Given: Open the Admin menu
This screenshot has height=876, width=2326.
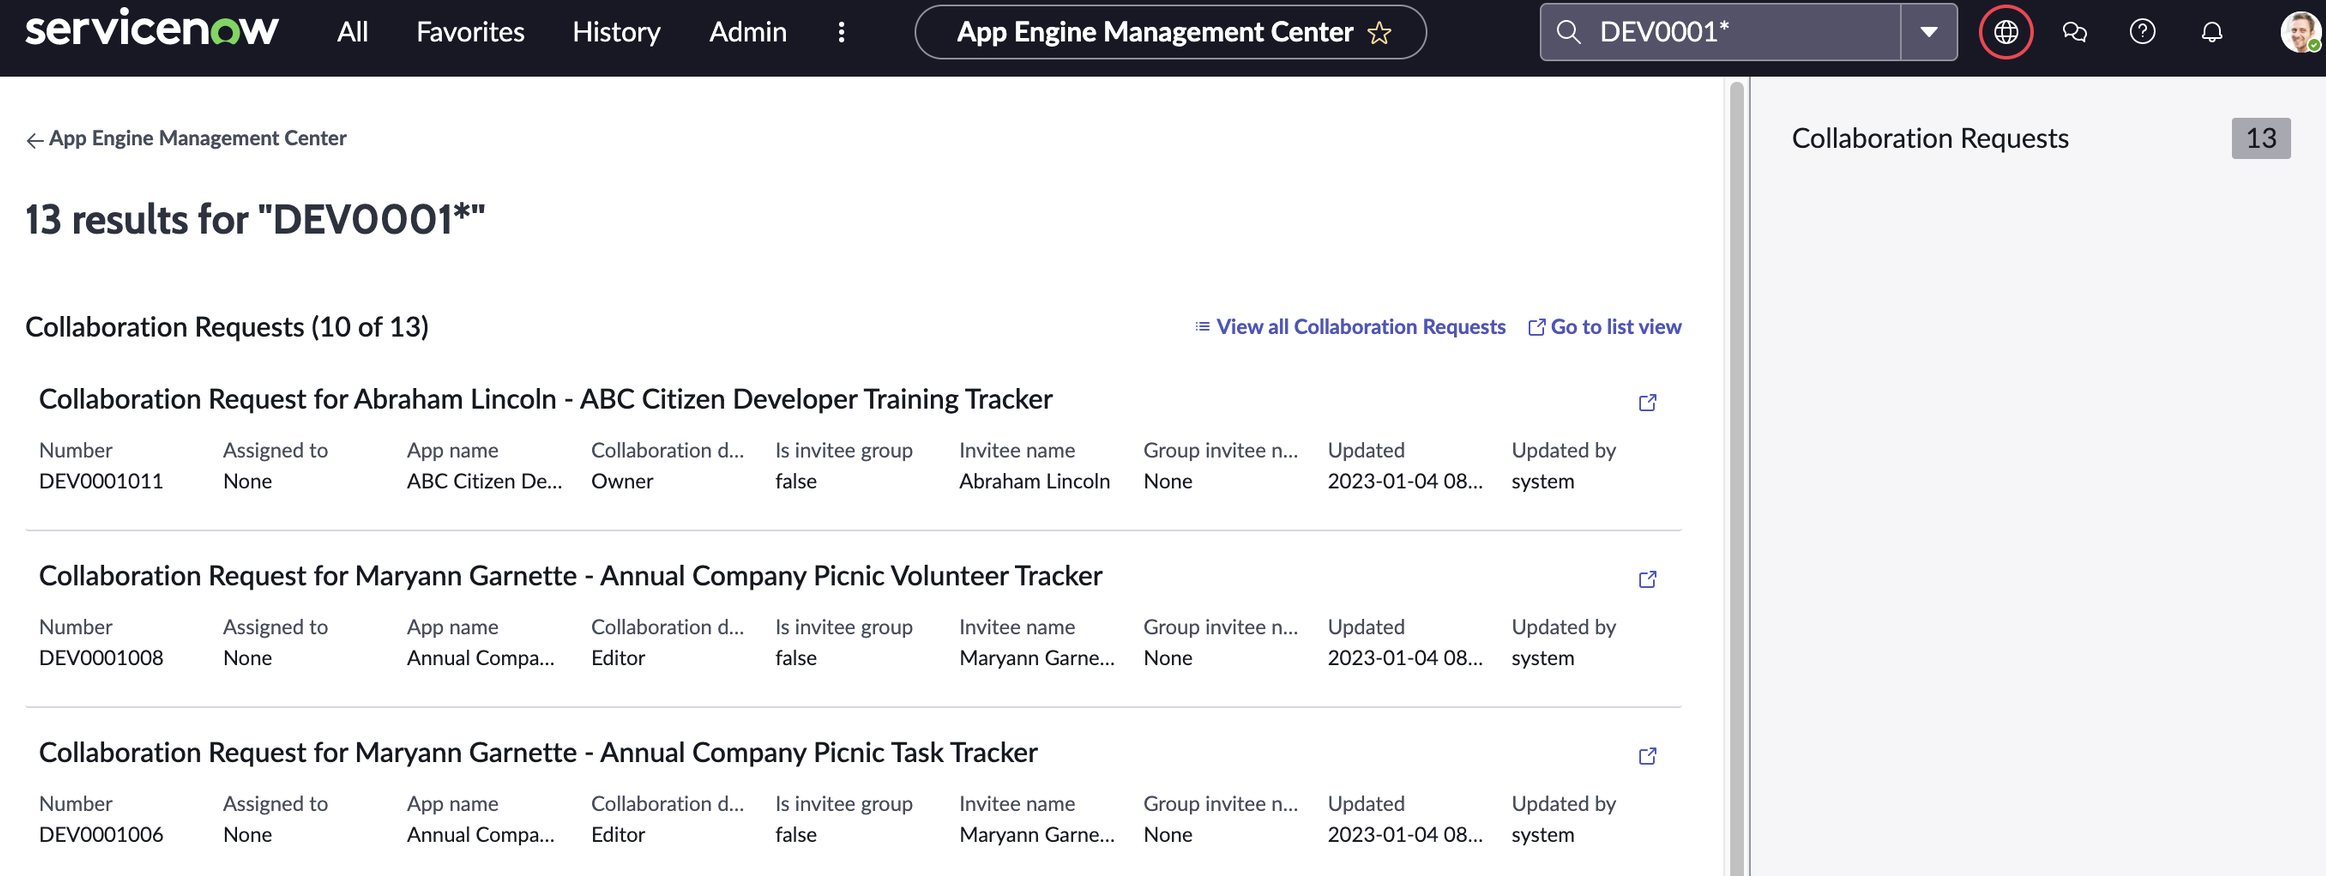Looking at the screenshot, I should pos(747,32).
